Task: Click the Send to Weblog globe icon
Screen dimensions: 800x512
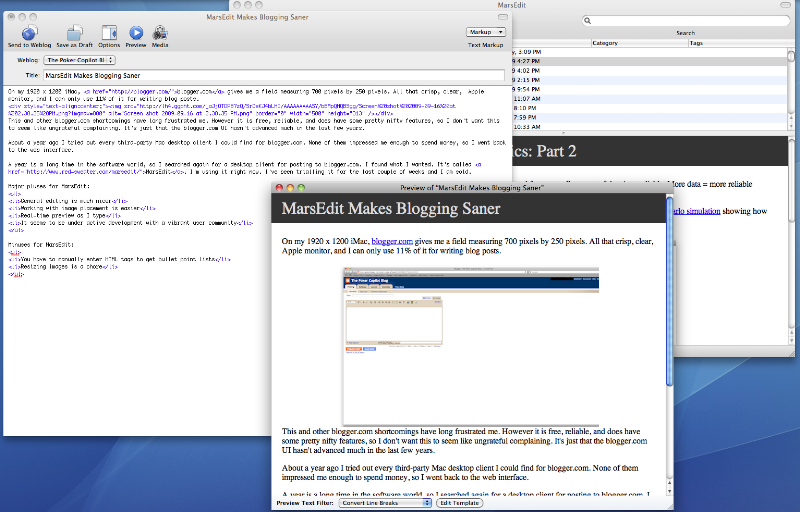Action: tap(29, 33)
